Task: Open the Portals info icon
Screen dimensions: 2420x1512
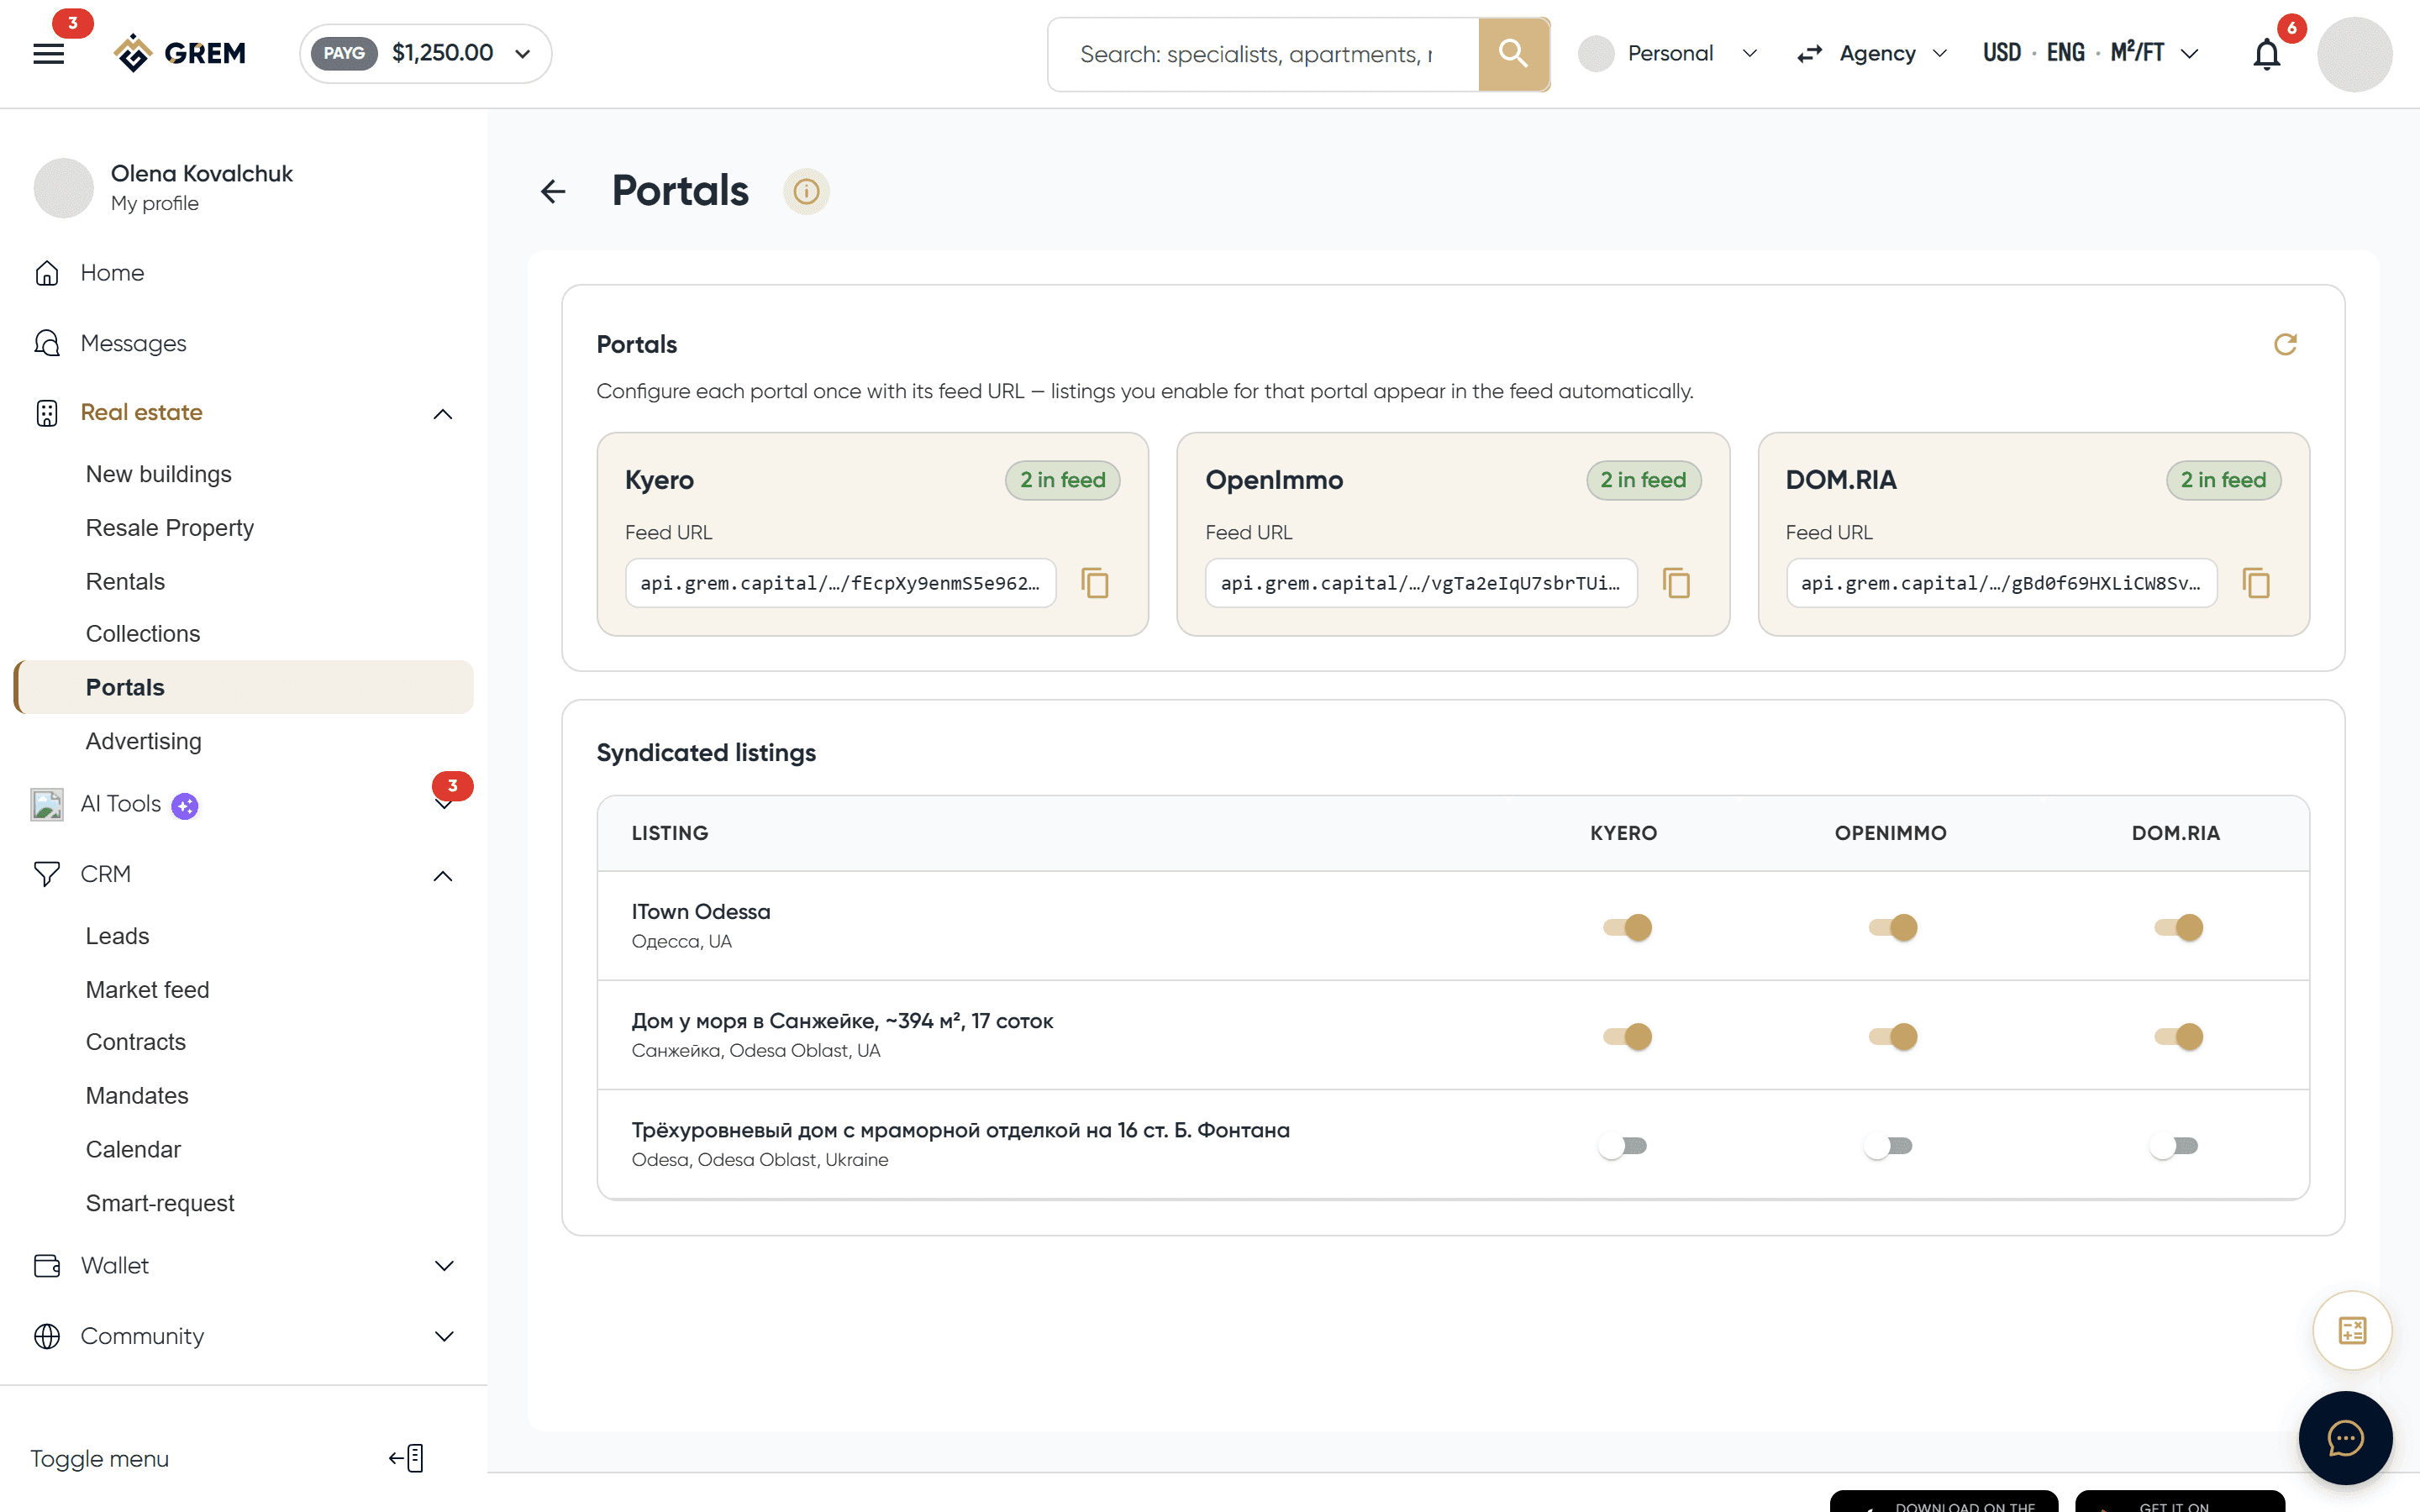Action: 806,191
